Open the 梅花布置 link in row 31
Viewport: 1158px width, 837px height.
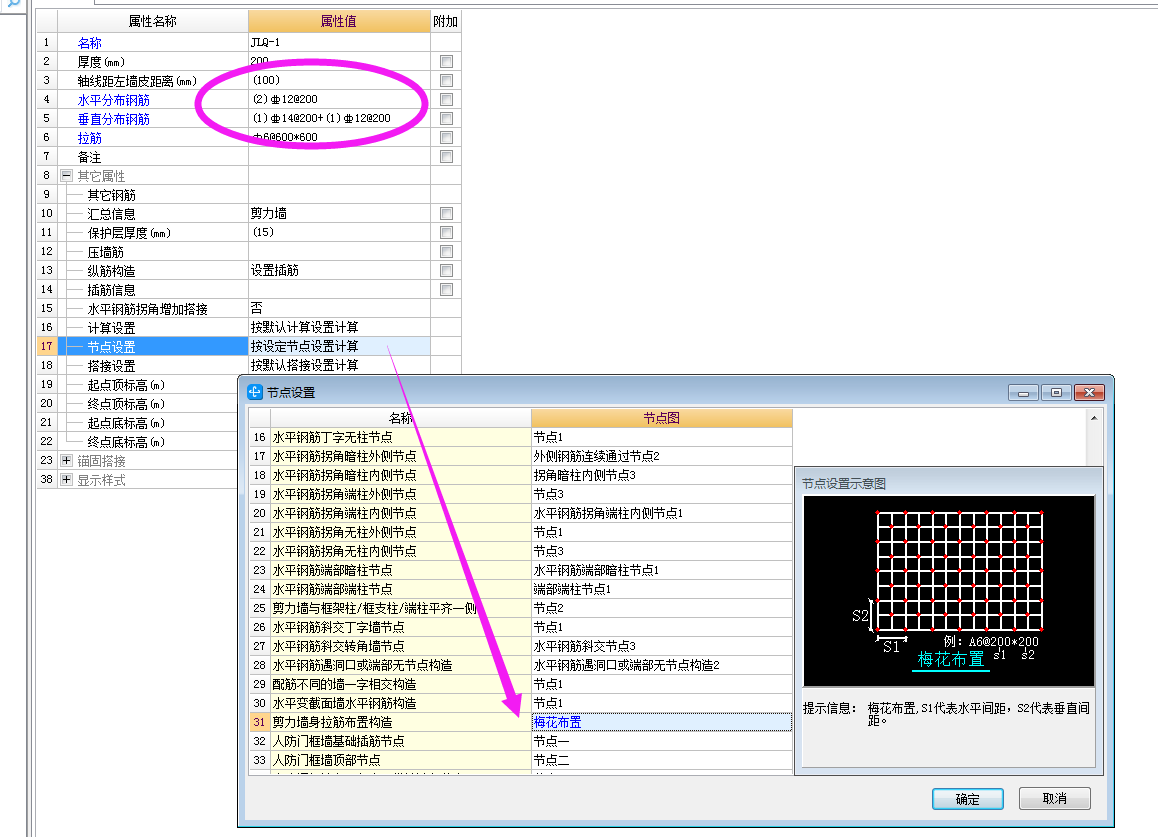pyautogui.click(x=557, y=721)
